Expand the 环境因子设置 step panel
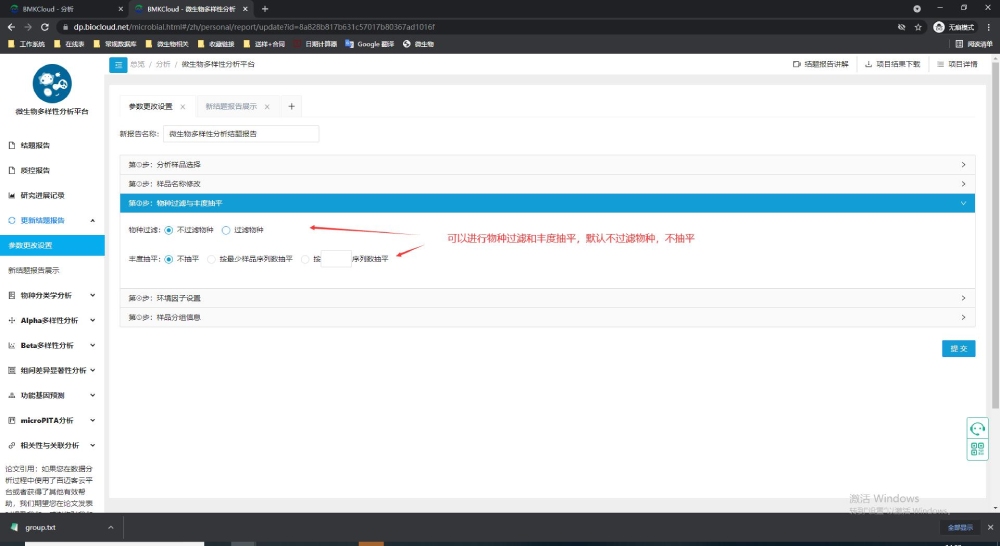 tap(546, 298)
